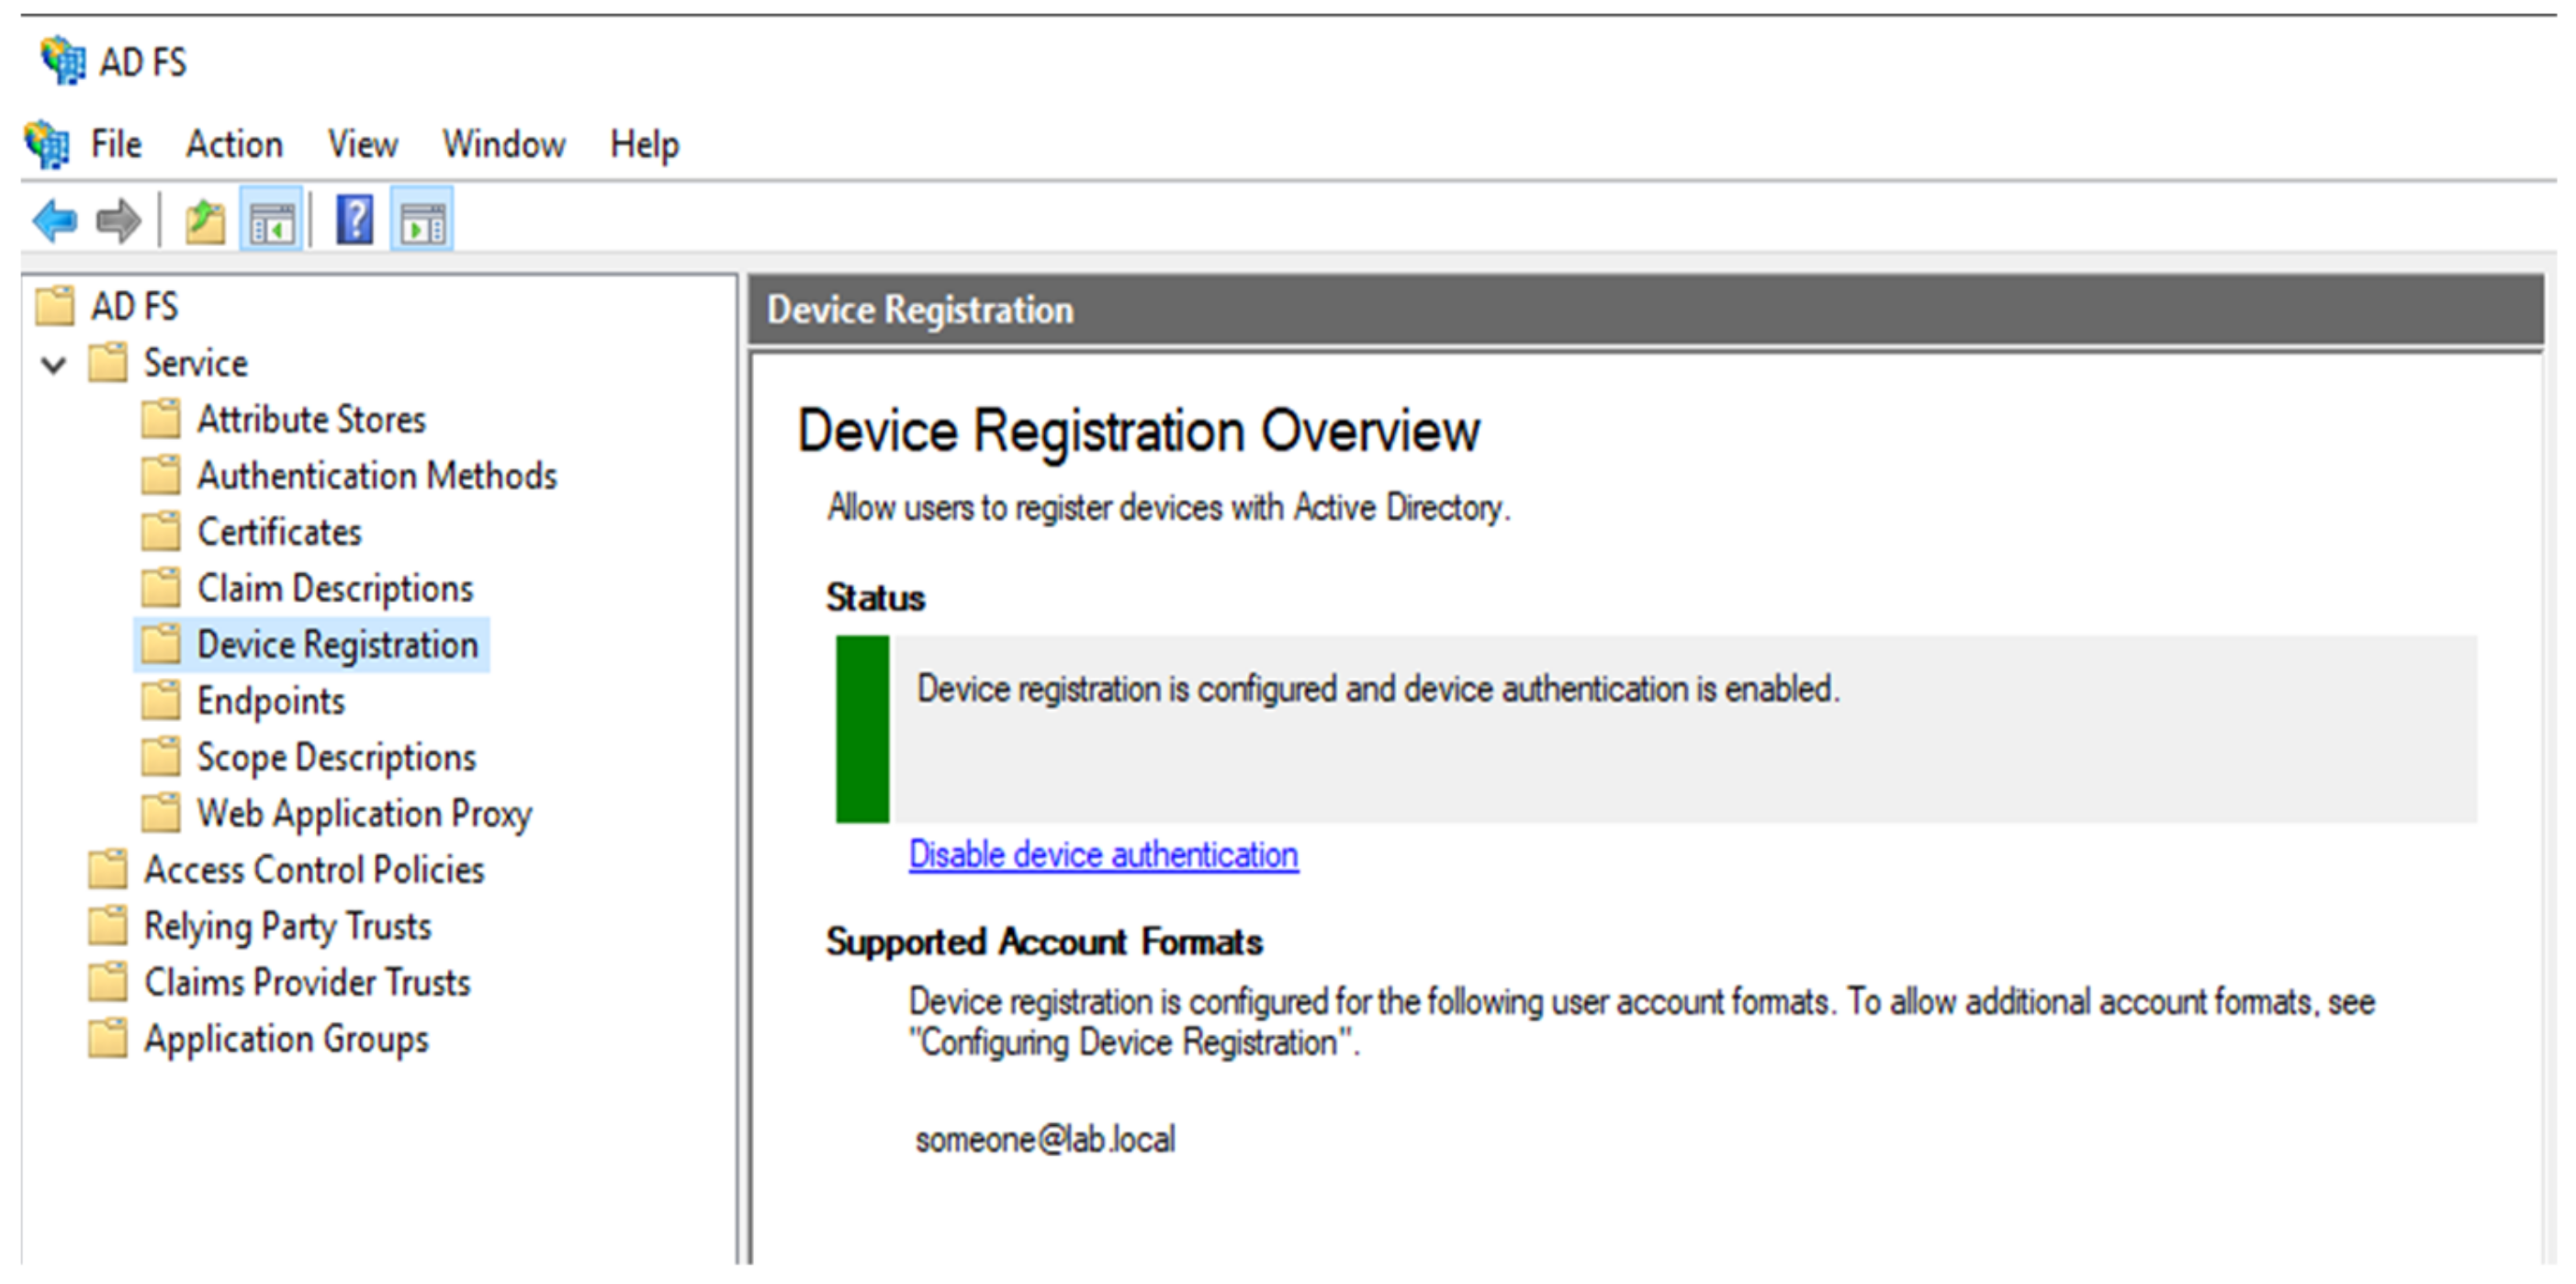This screenshot has width=2576, height=1284.
Task: Open the File menu
Action: coord(116,145)
